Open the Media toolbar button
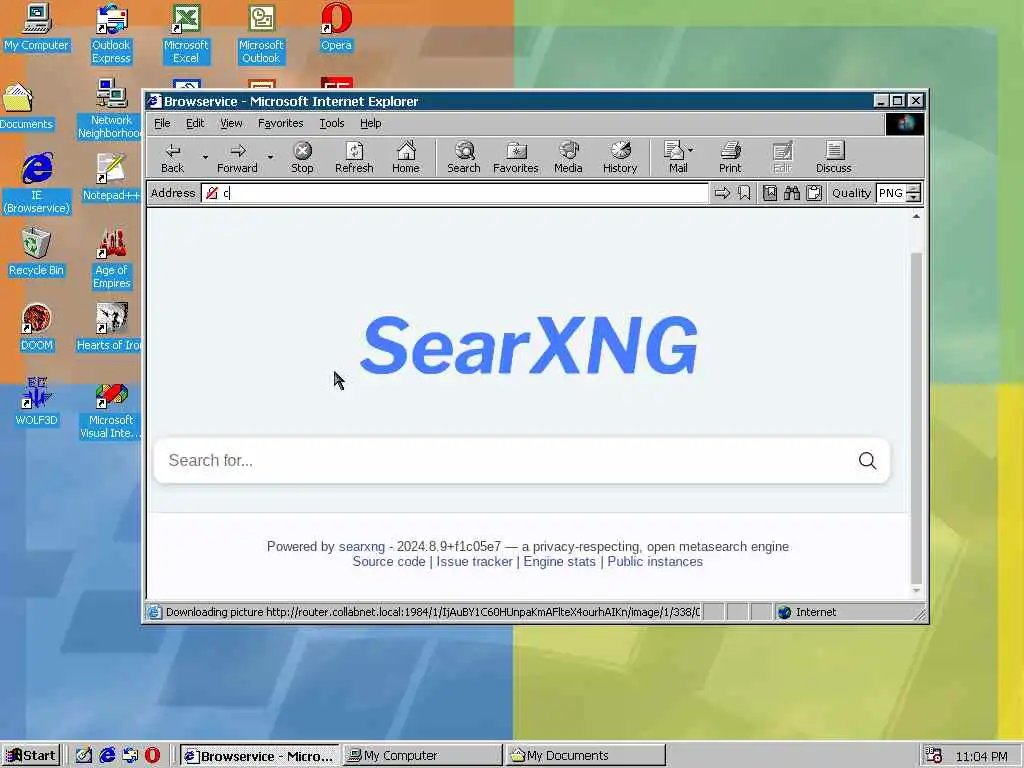 568,157
